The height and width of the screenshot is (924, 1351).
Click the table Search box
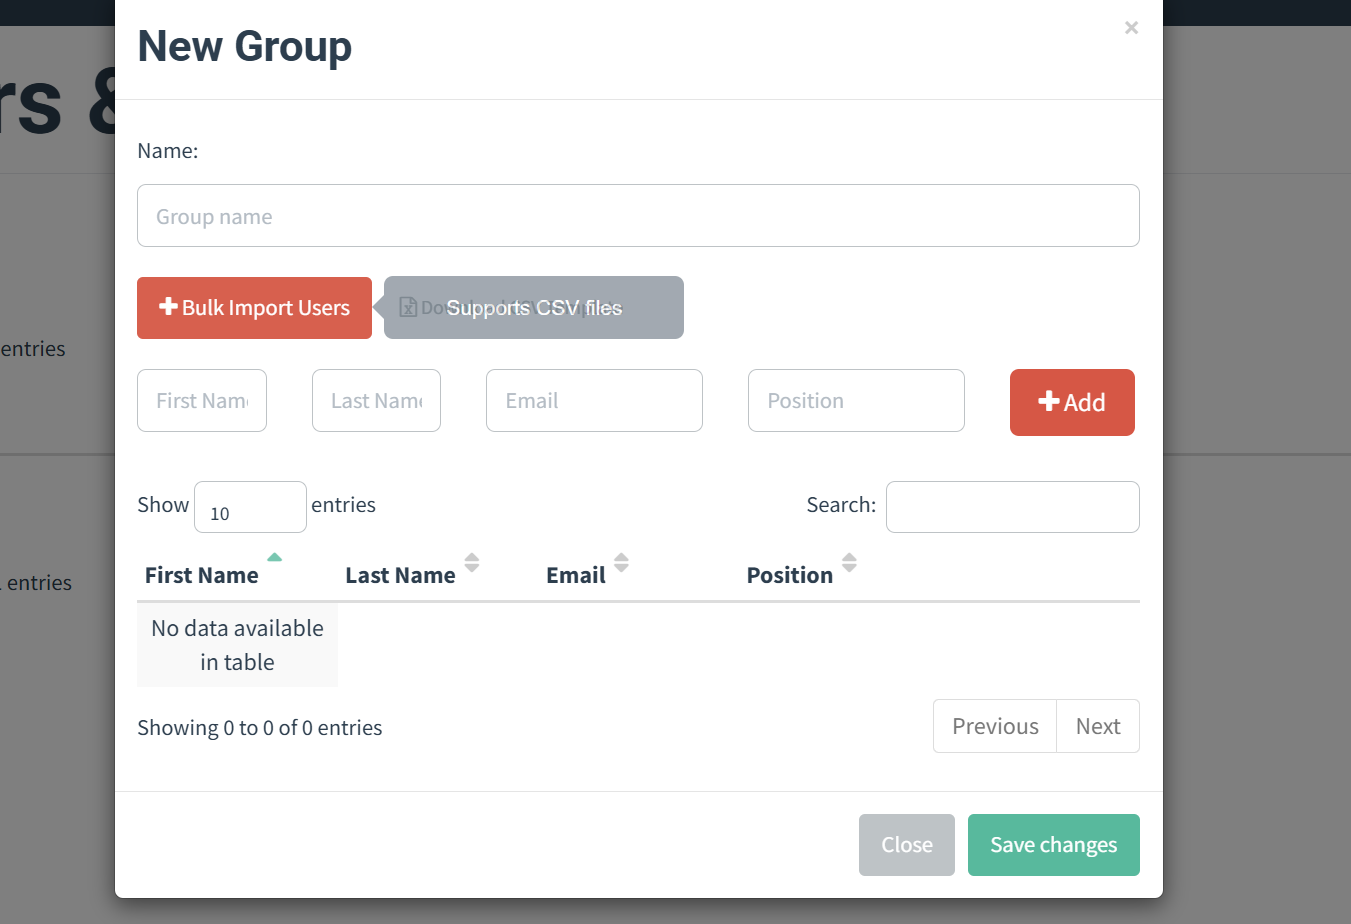[x=1012, y=507]
